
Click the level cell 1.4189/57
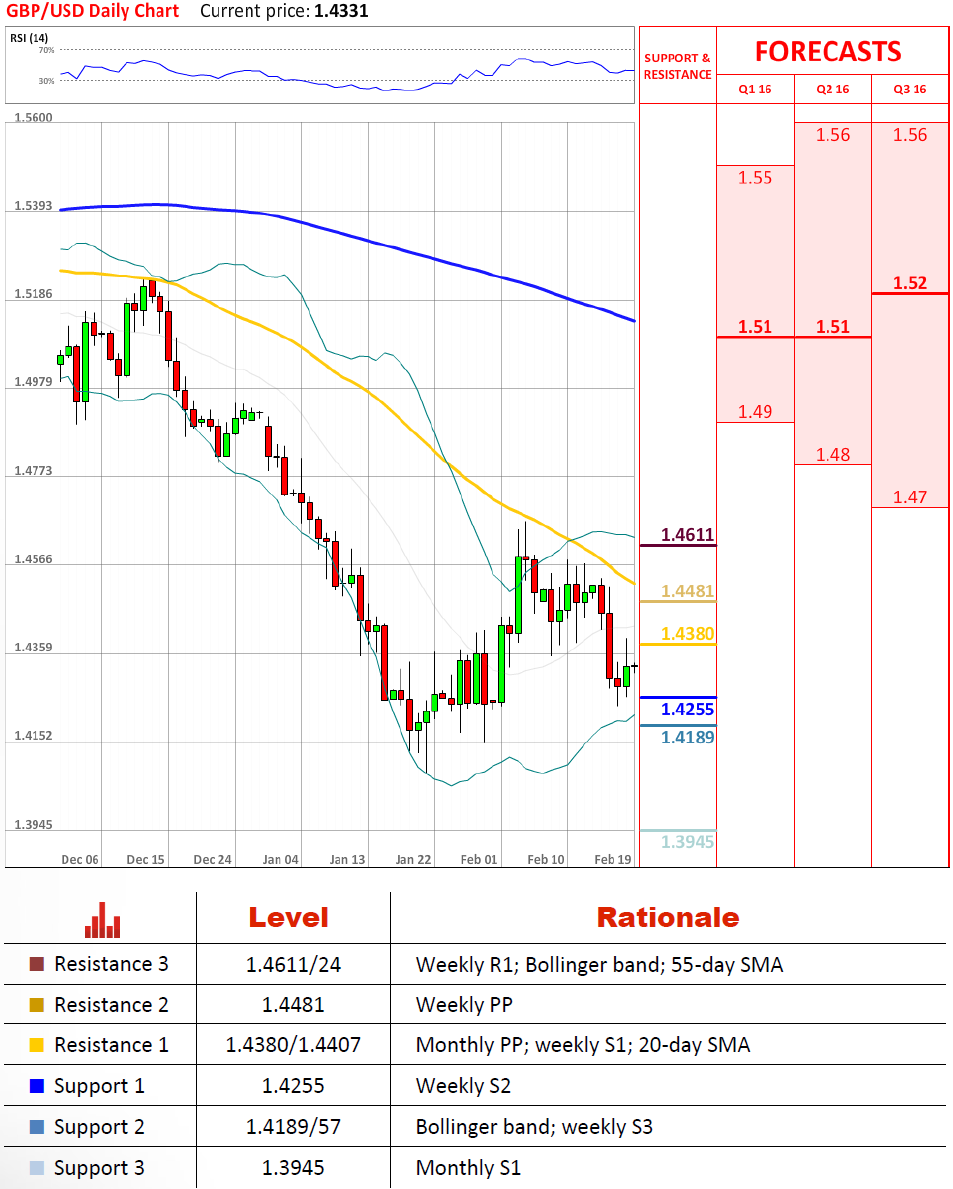click(x=293, y=1127)
